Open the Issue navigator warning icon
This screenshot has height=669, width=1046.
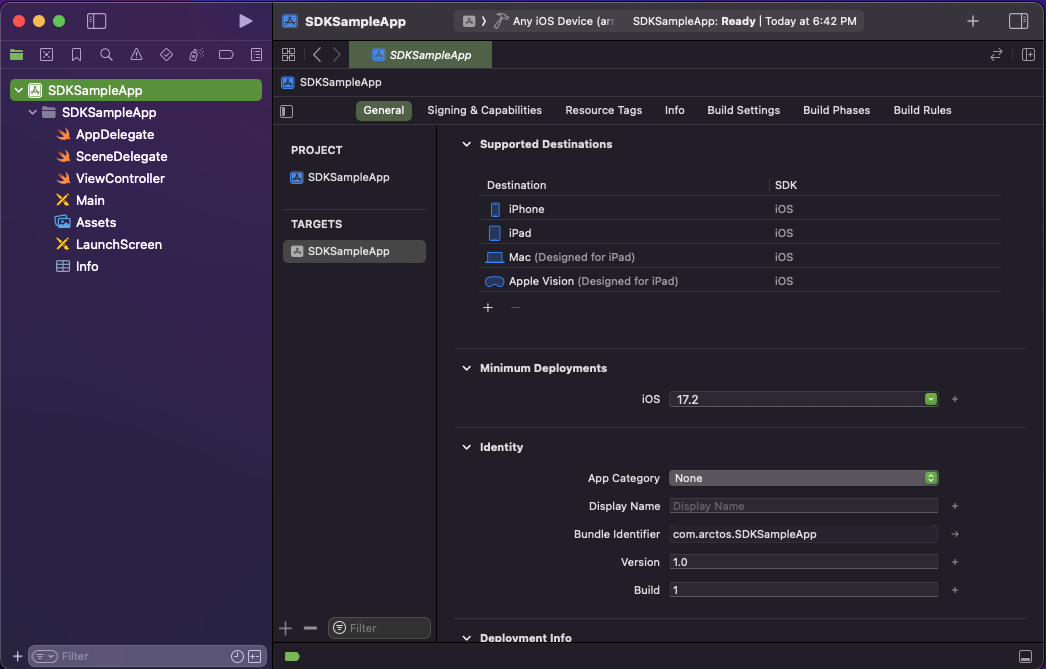tap(136, 55)
